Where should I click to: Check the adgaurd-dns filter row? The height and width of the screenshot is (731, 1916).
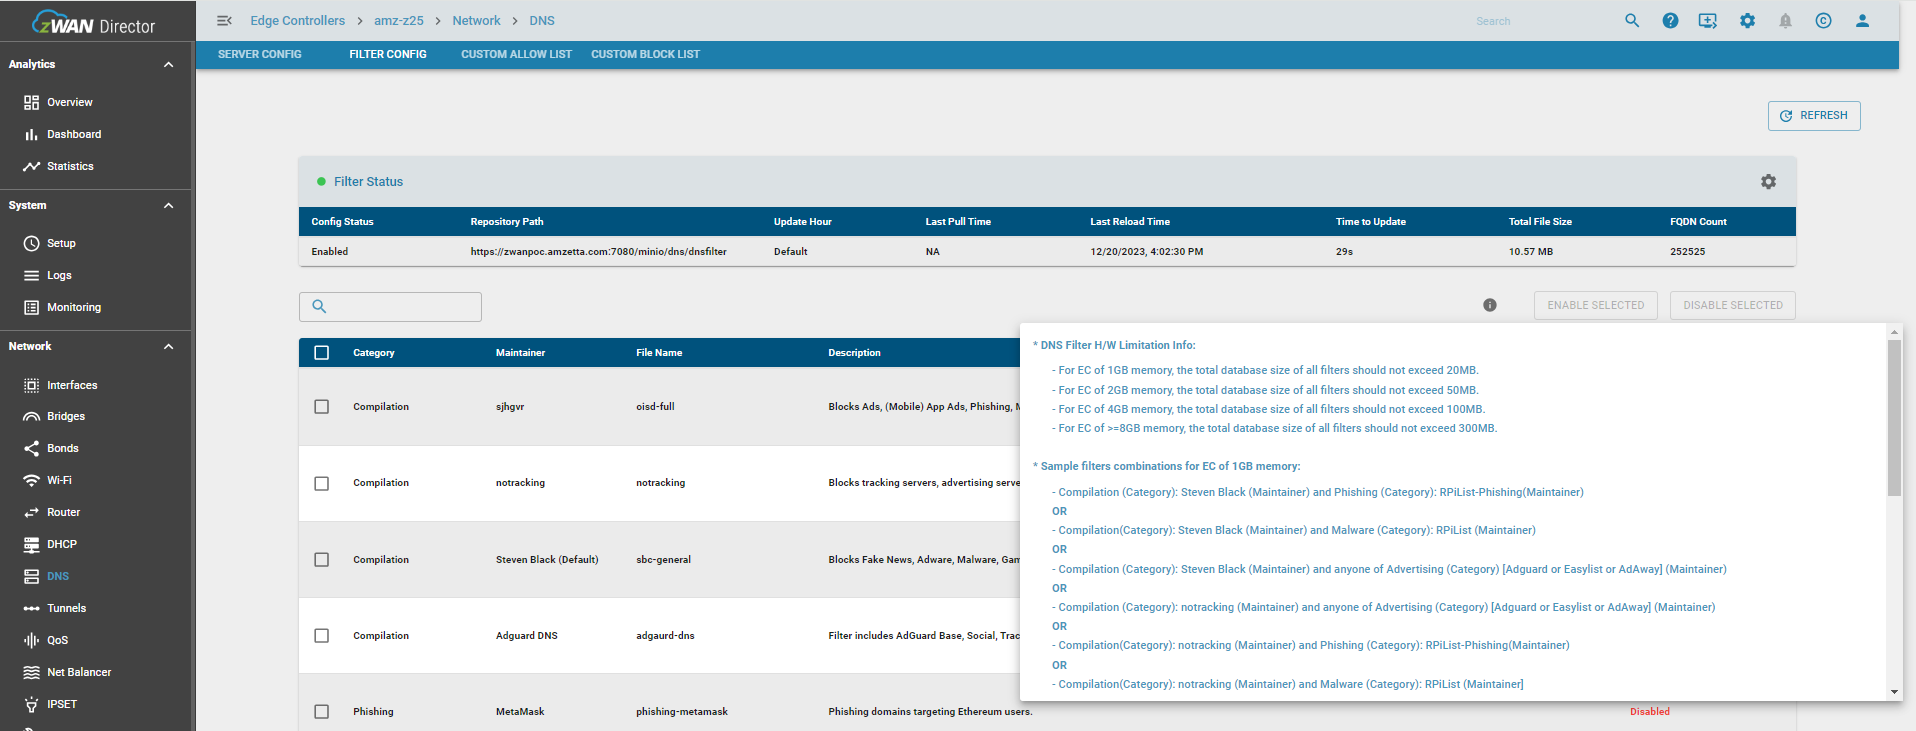point(321,636)
